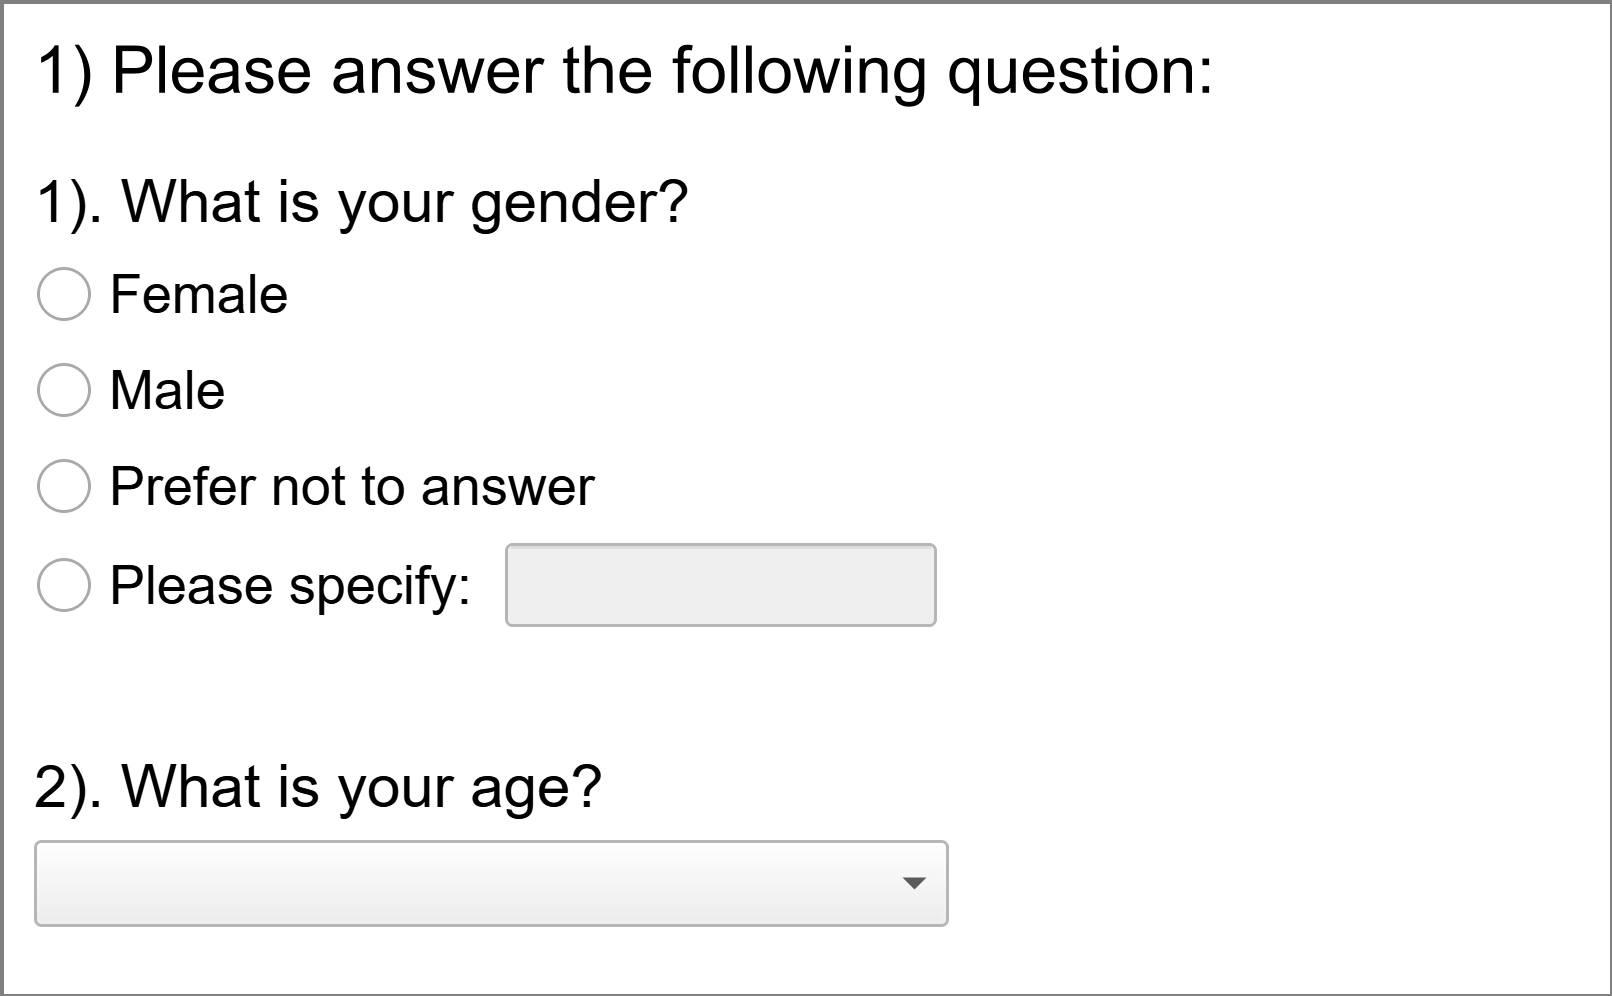
Task: Pick the Prefer not to answer radio
Action: point(64,486)
